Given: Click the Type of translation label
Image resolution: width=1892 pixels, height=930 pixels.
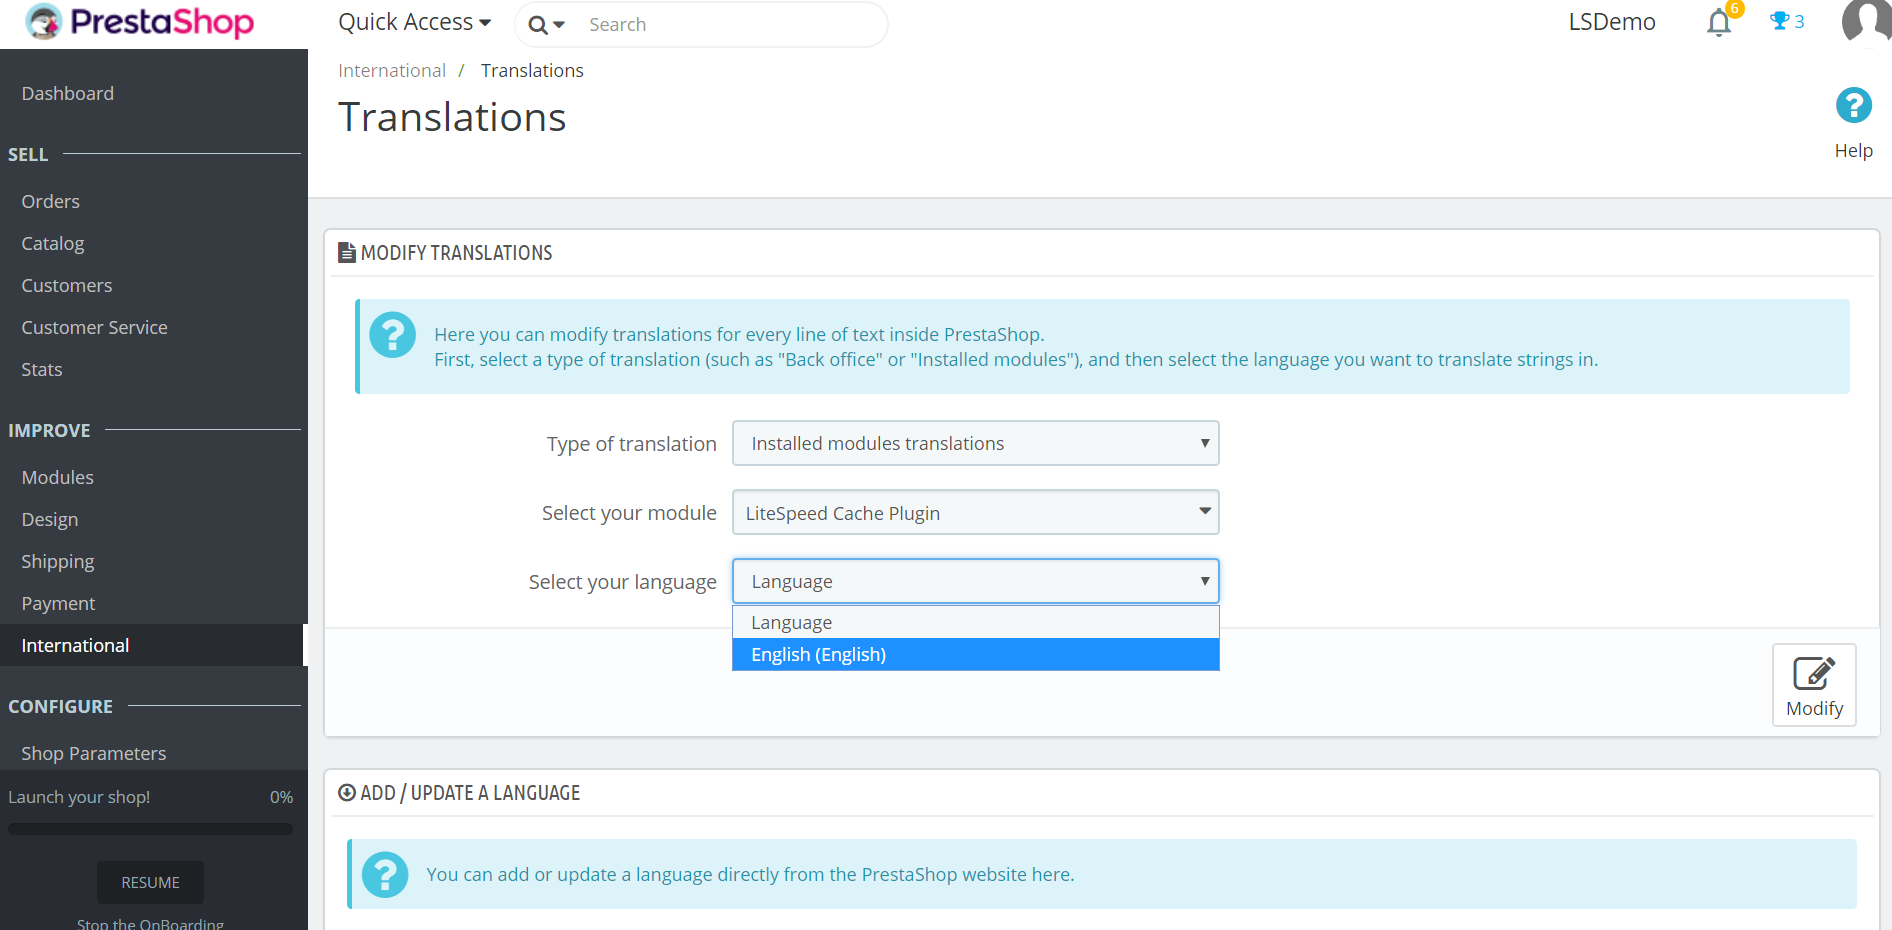Looking at the screenshot, I should [x=631, y=444].
